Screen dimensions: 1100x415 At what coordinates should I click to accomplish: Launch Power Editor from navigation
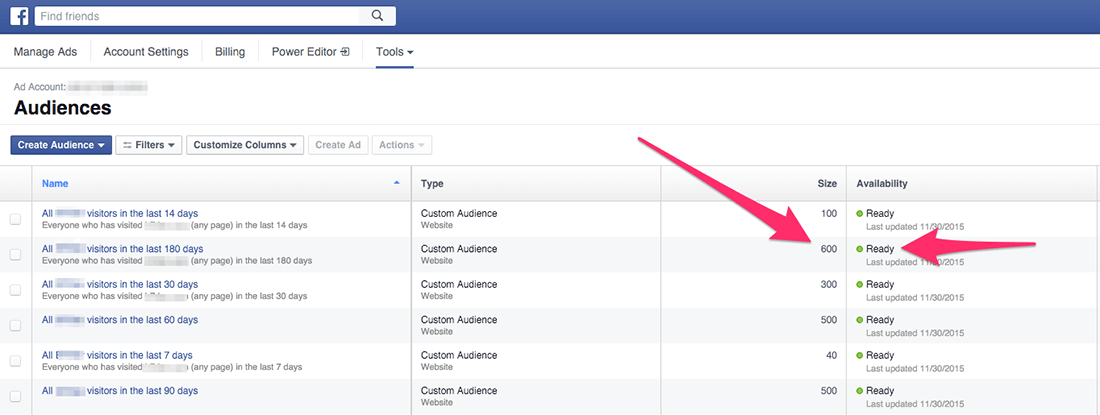click(x=310, y=52)
